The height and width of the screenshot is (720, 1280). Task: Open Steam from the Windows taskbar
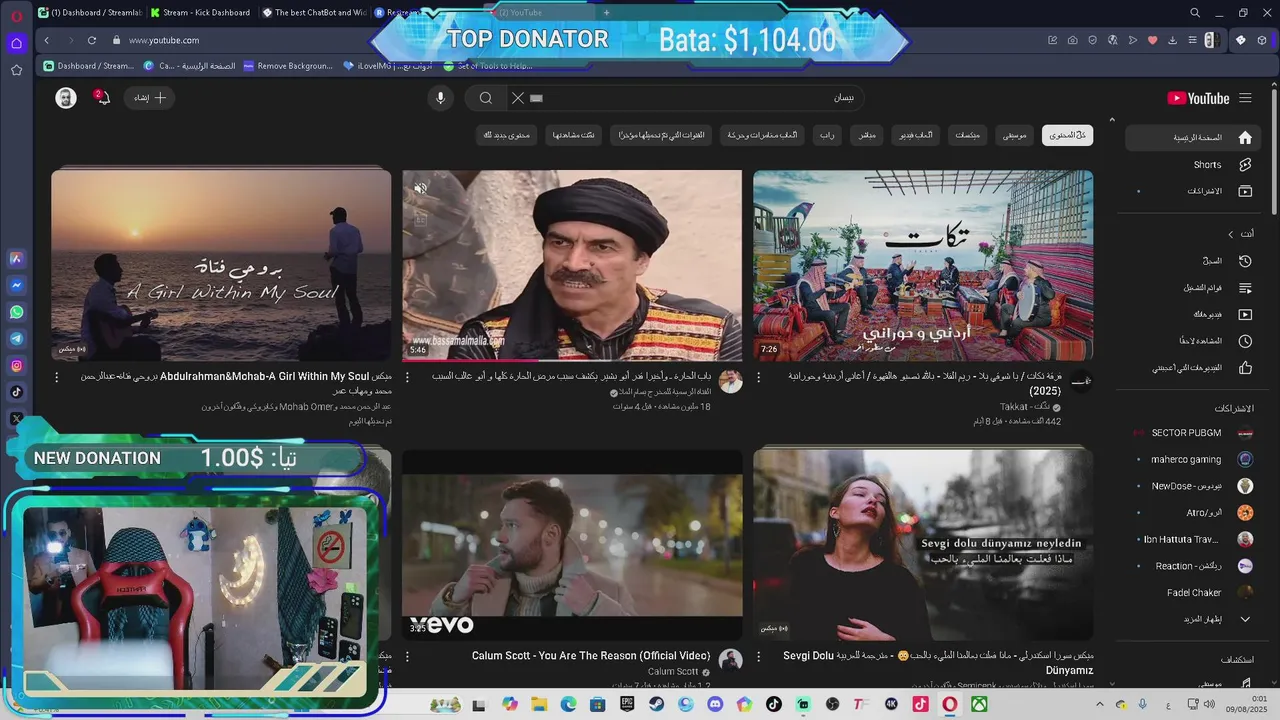[656, 704]
